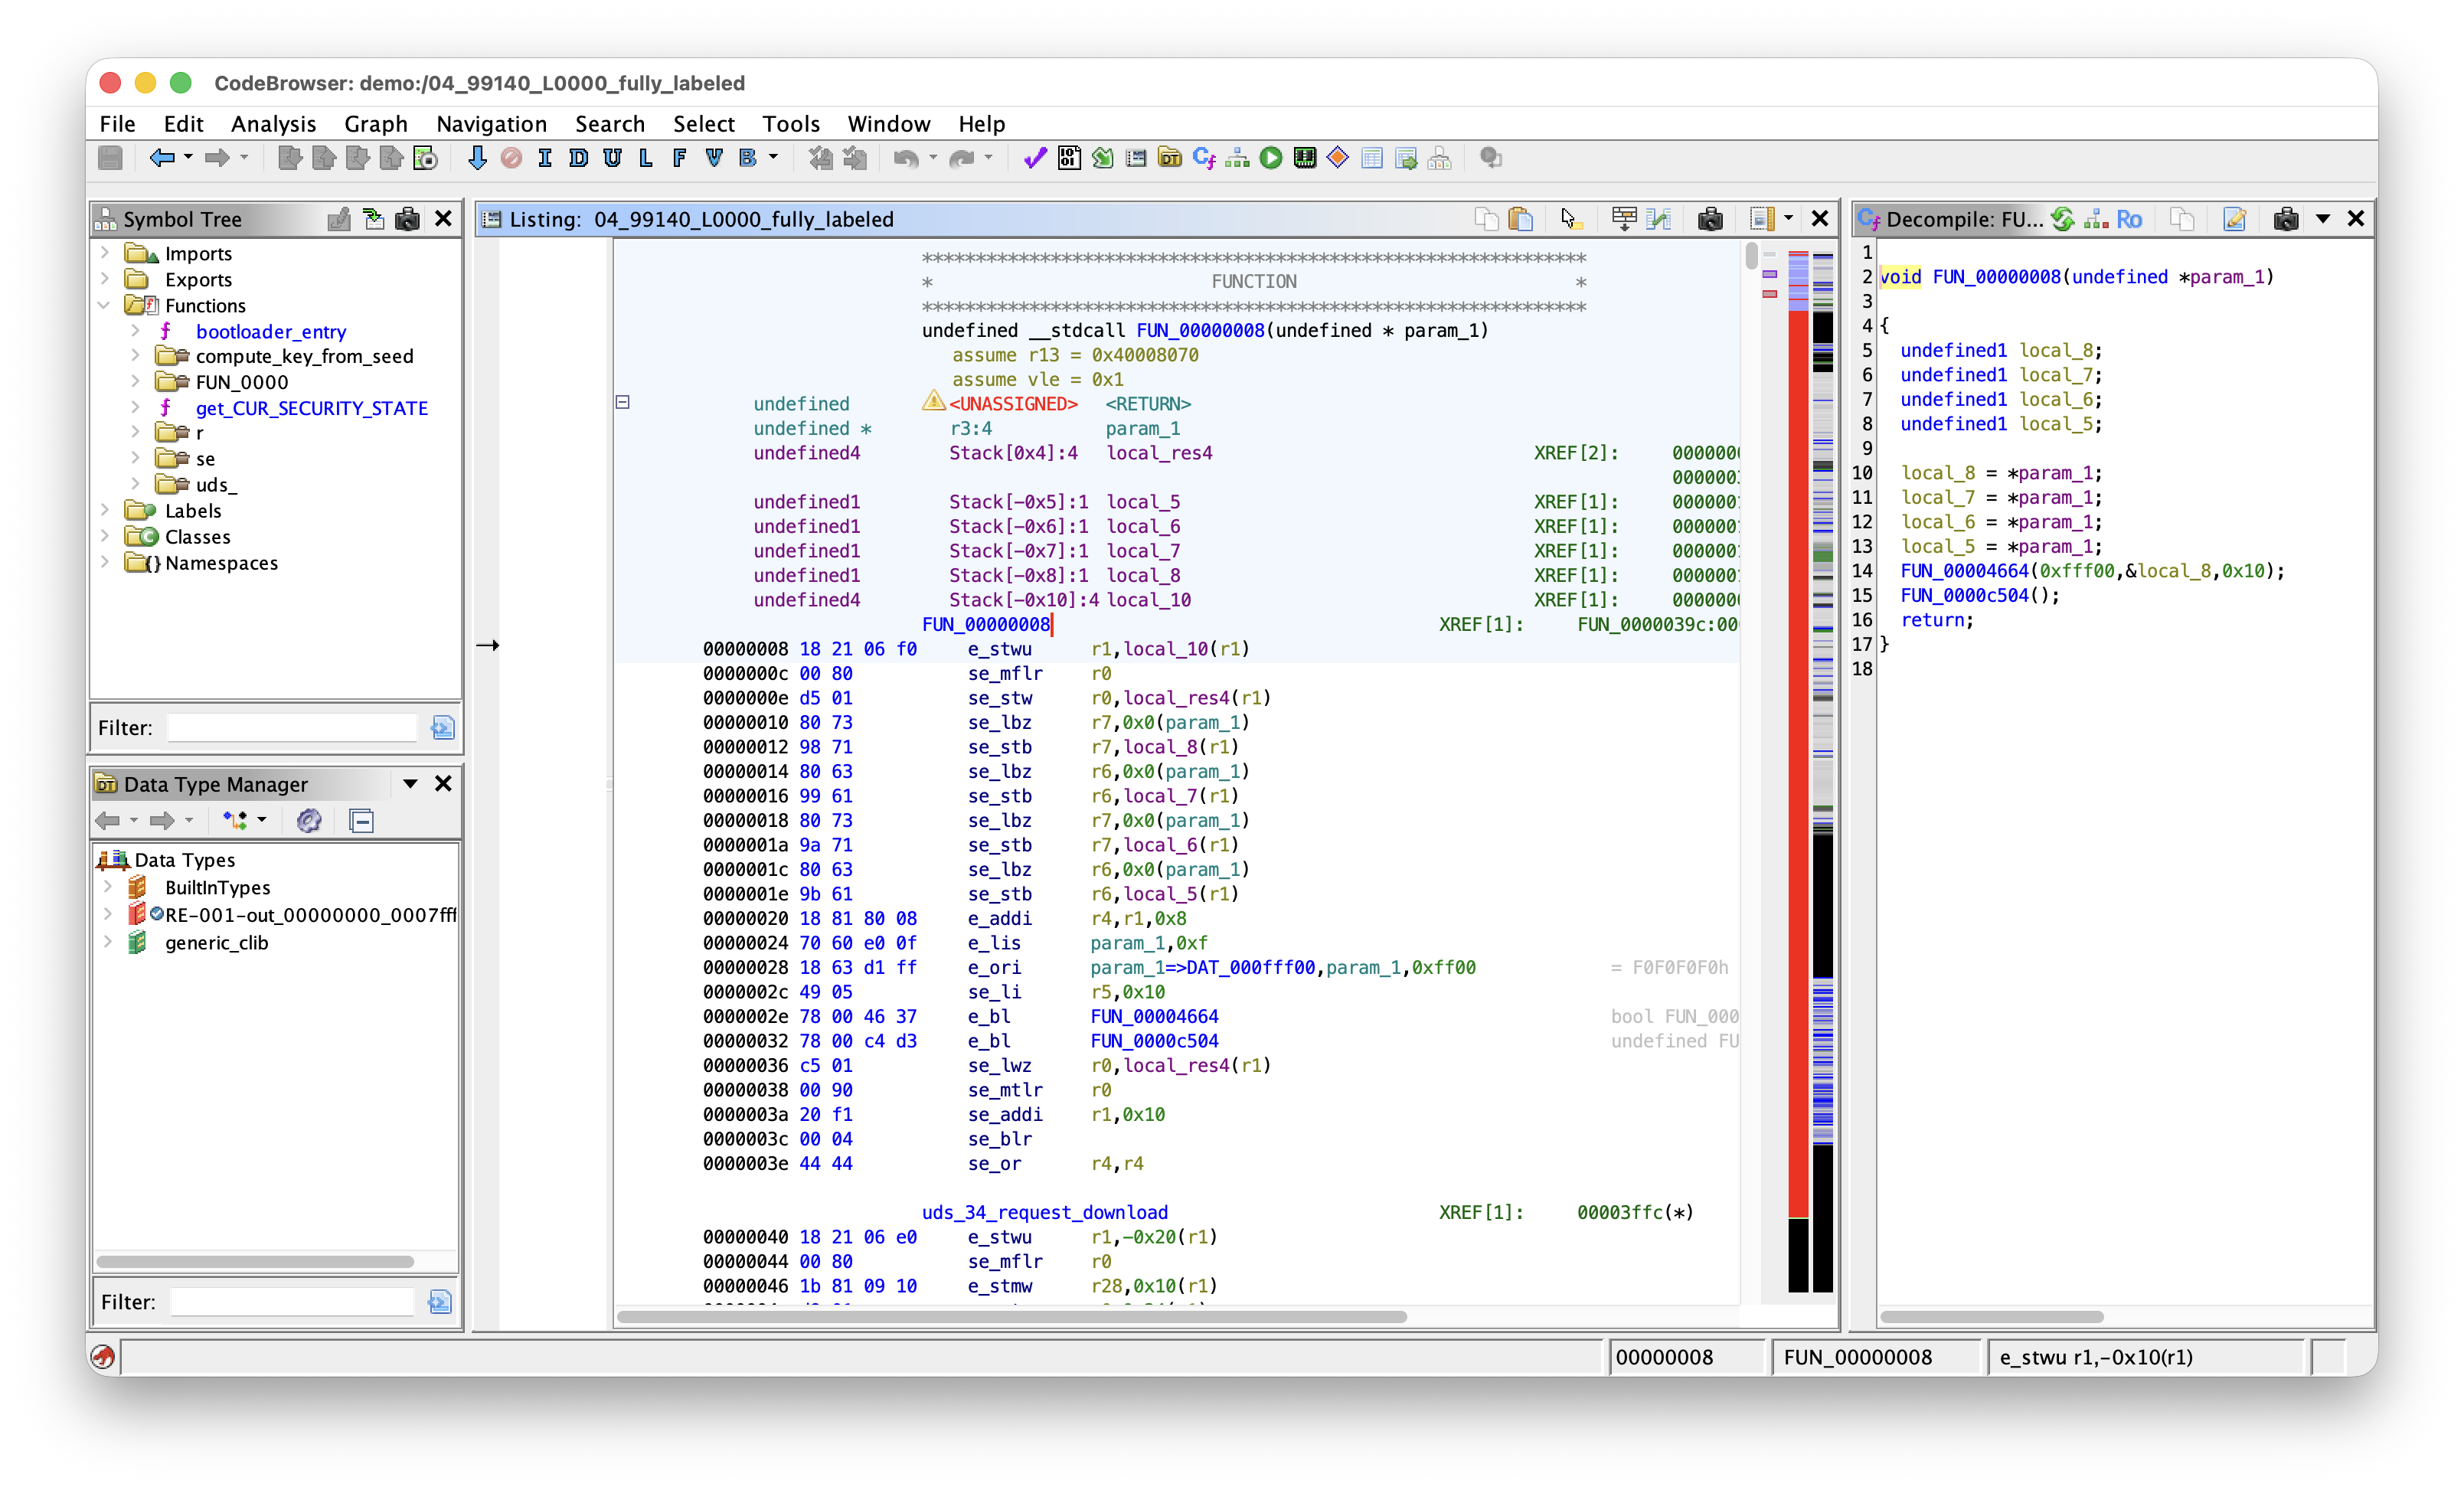Click the Decompiler Cf toolbar icon
The height and width of the screenshot is (1490, 2464).
coord(1204,158)
